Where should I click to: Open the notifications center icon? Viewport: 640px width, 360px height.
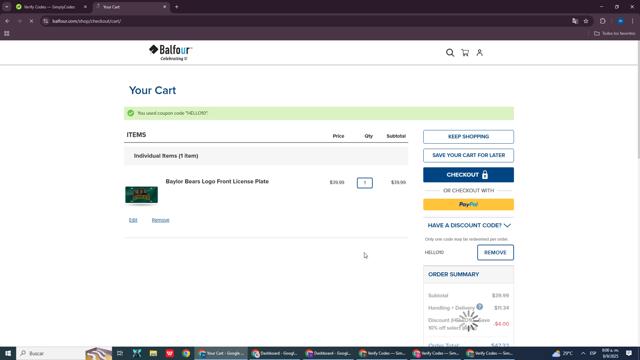pyautogui.click(x=629, y=353)
